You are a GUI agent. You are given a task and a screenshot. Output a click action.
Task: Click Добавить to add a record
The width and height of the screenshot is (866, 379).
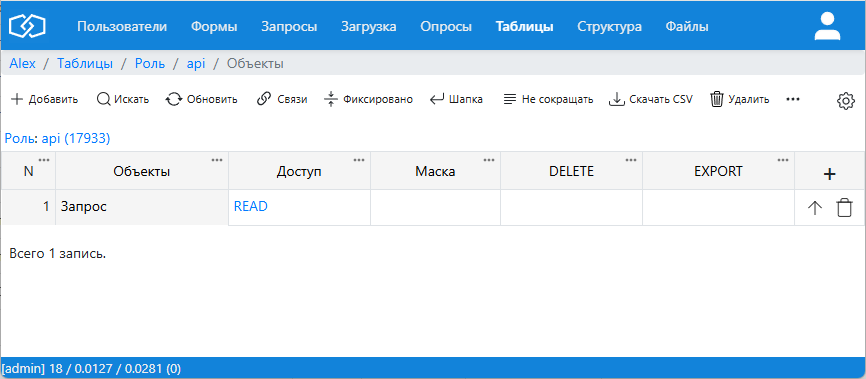pos(45,99)
